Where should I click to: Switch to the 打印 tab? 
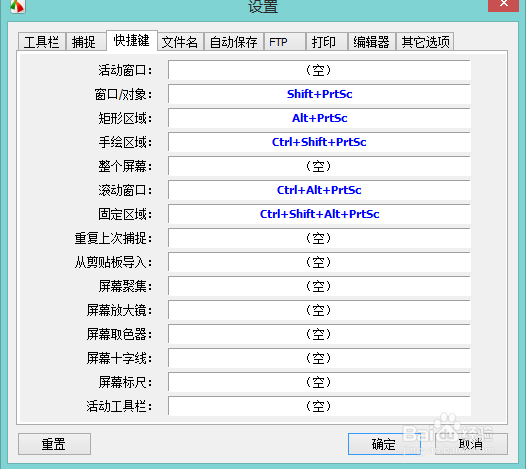[x=327, y=42]
